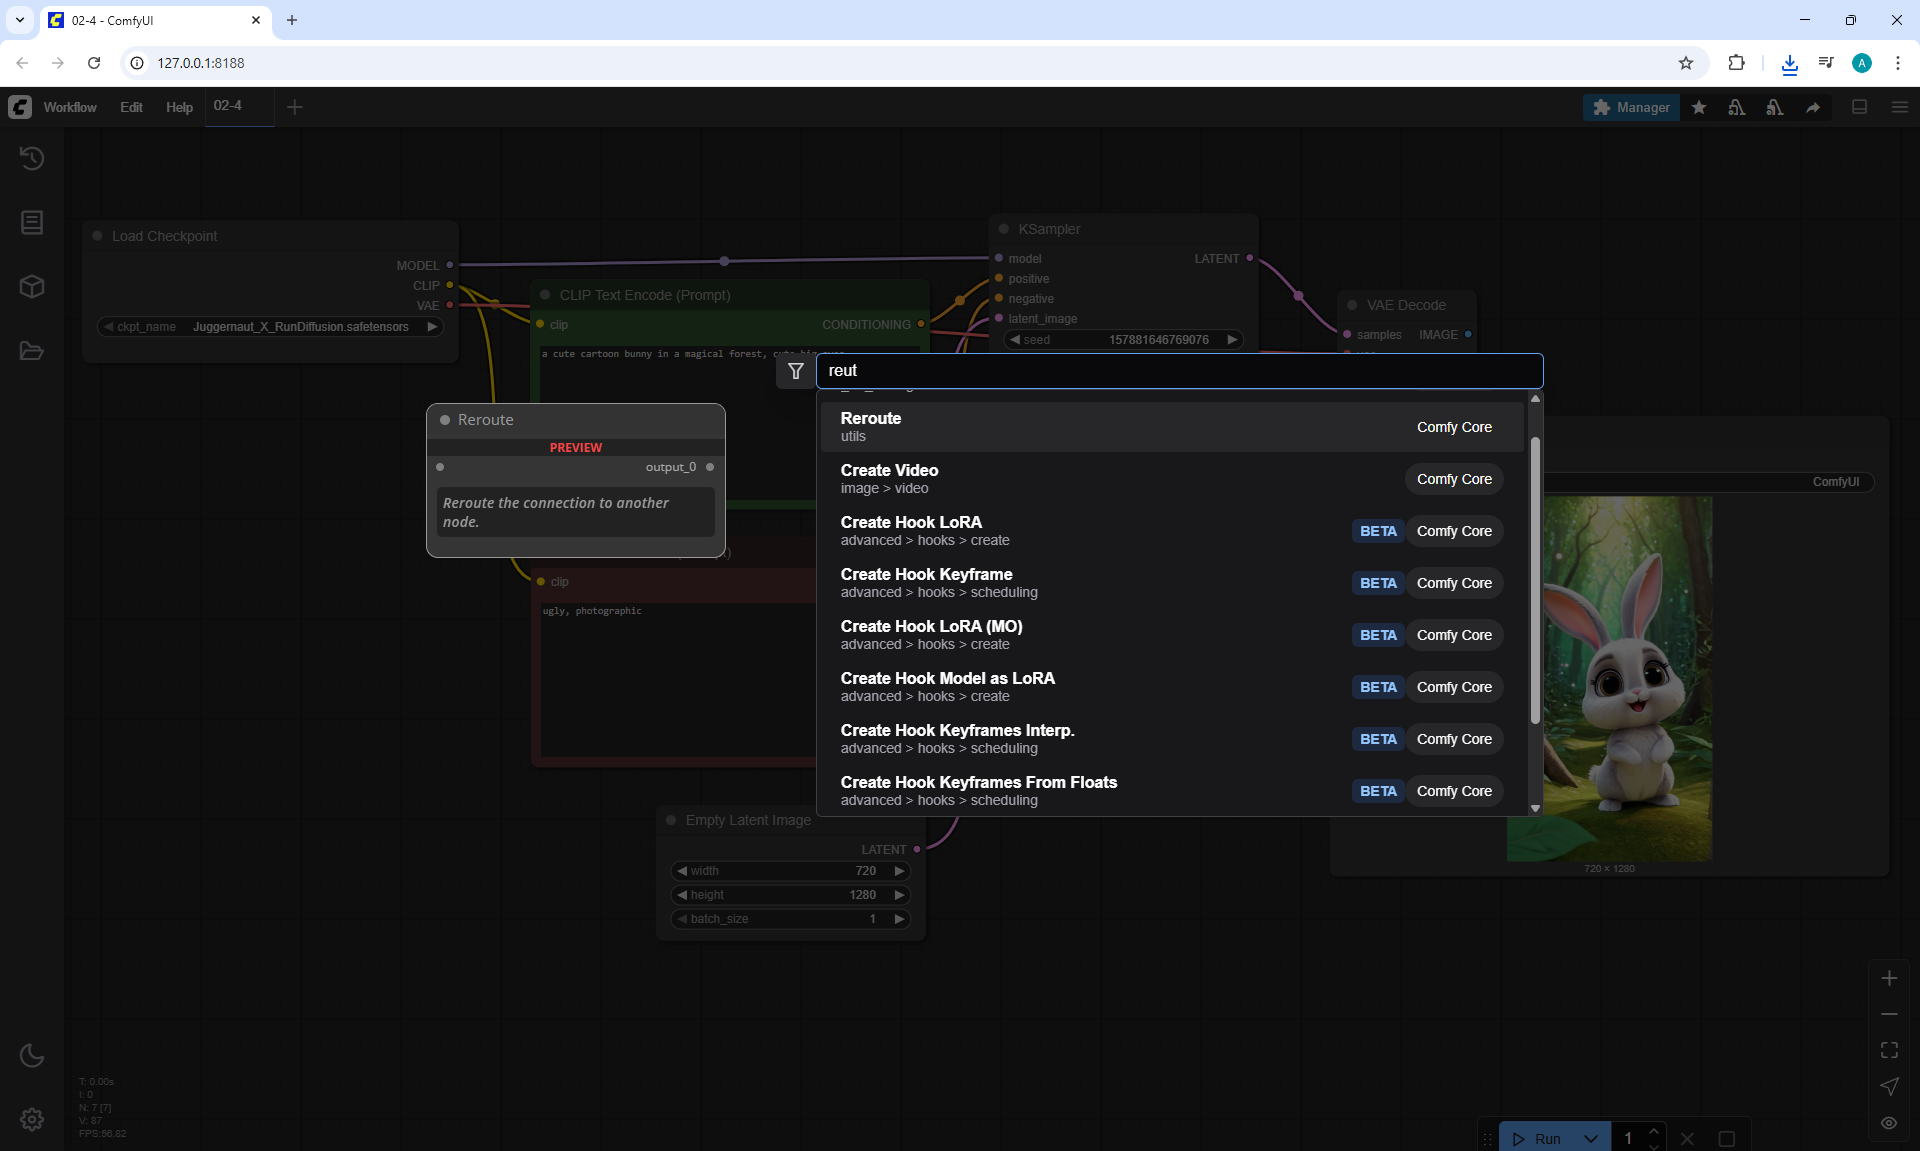Open the Manager button
The height and width of the screenshot is (1151, 1920).
(x=1631, y=107)
